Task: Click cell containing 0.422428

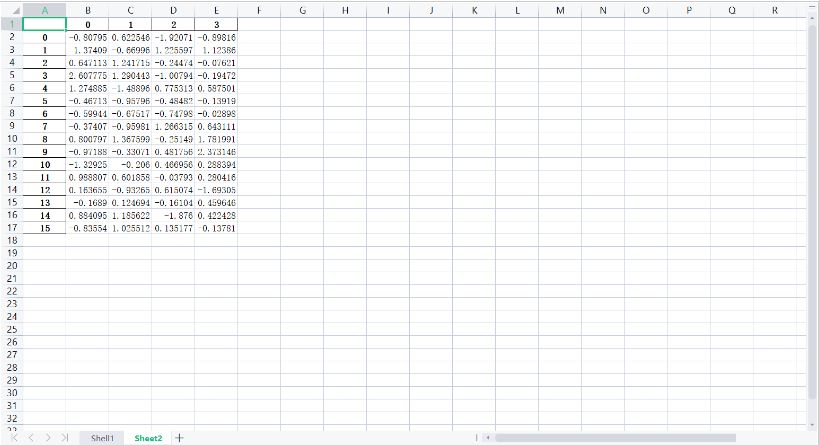Action: [x=216, y=215]
